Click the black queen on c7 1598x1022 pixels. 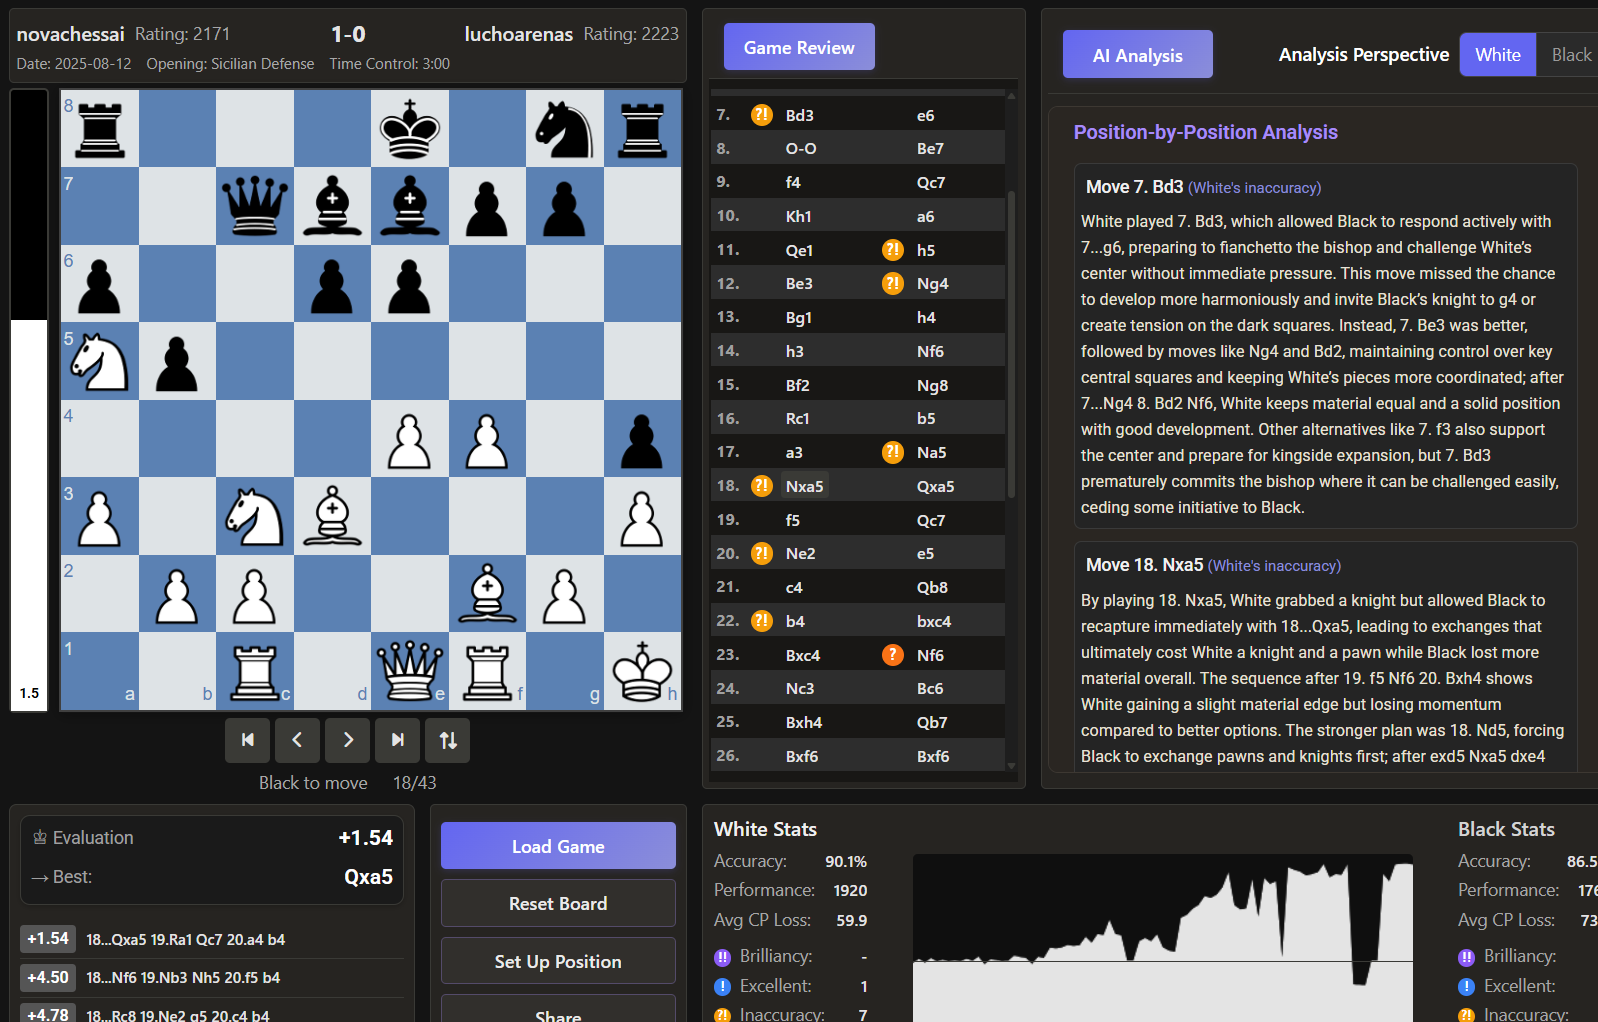click(x=255, y=206)
